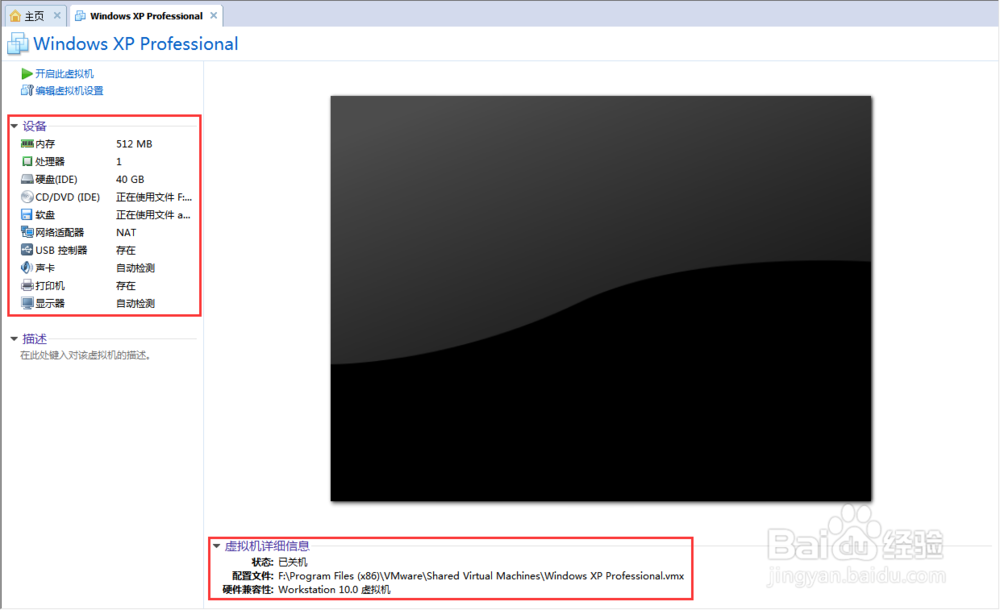
Task: Click the display 显示器 icon
Action: (27, 303)
